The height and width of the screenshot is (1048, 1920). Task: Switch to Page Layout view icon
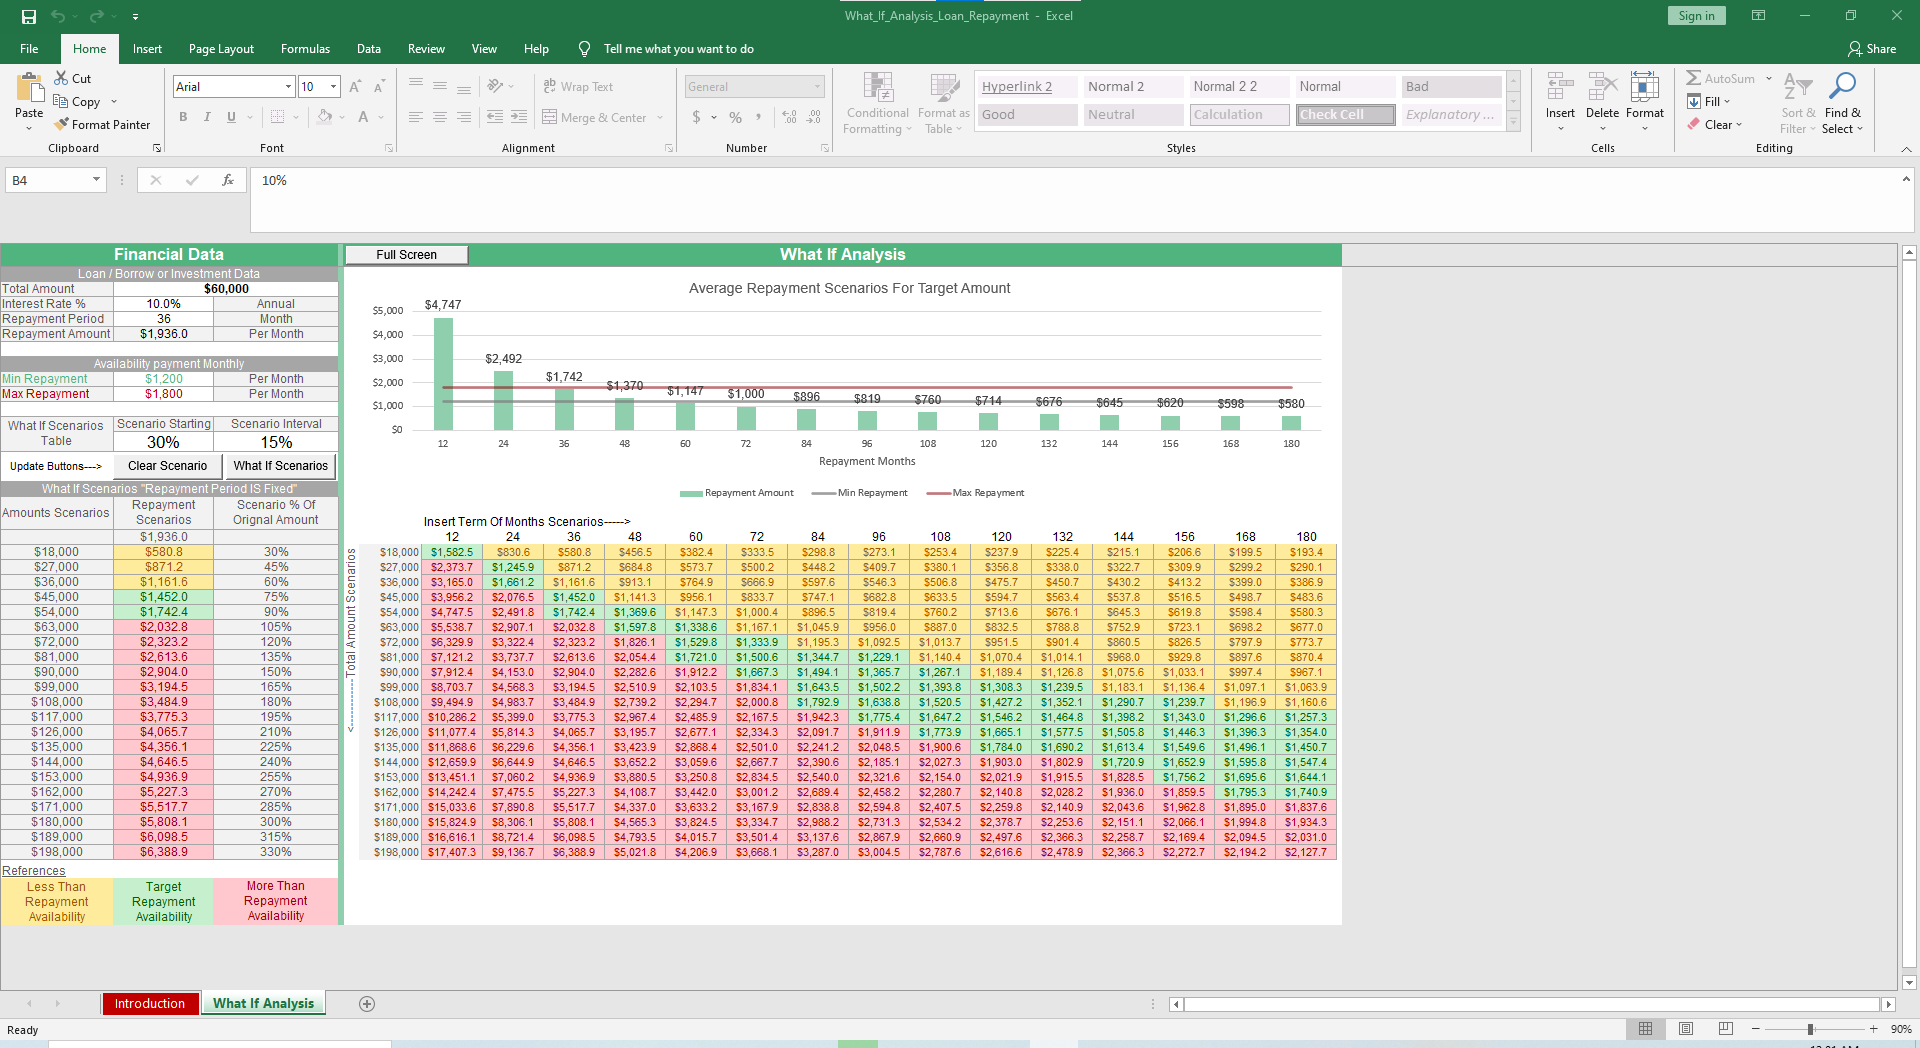point(1686,1029)
